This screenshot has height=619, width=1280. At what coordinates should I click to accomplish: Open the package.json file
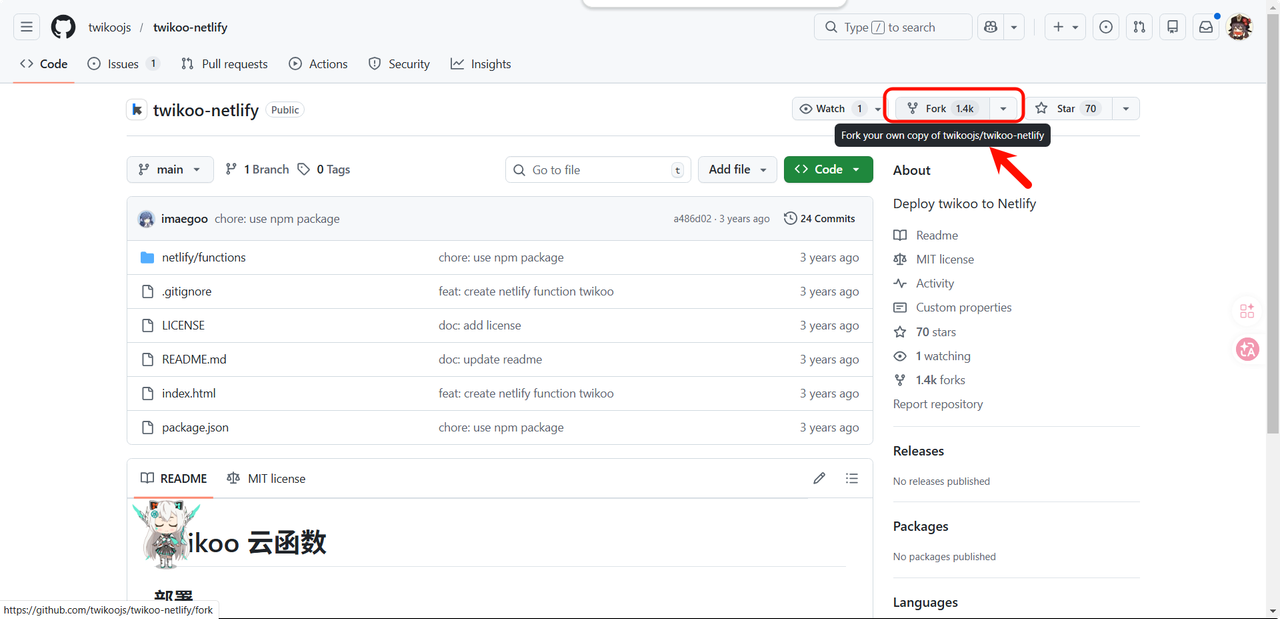point(195,427)
